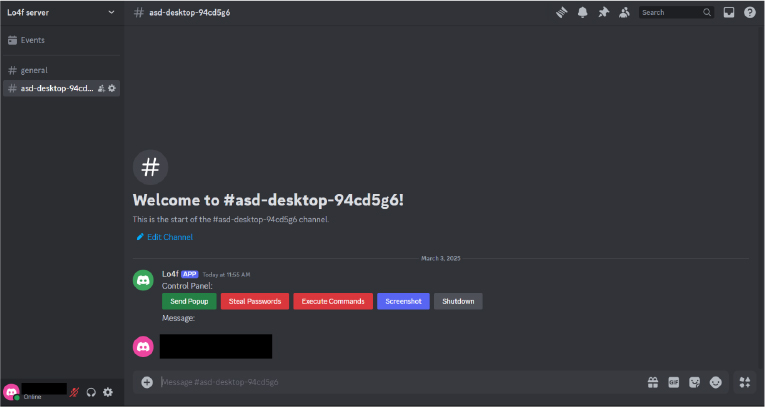Show pinned messages

(604, 13)
